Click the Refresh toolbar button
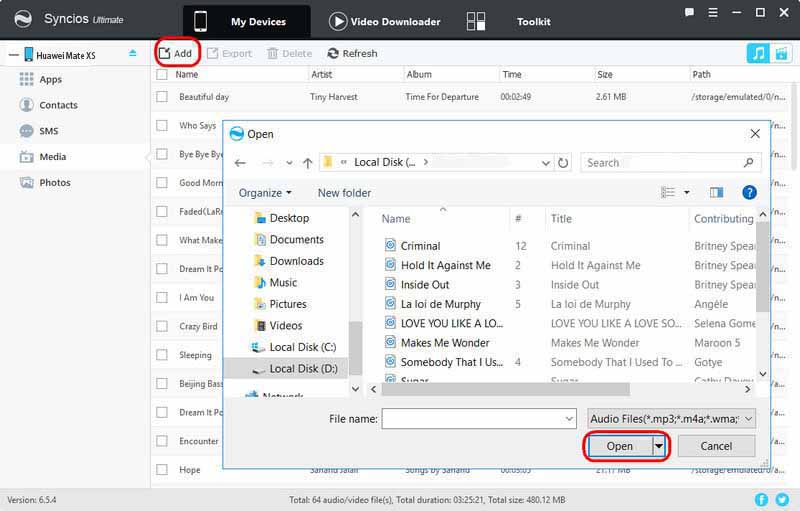 353,53
